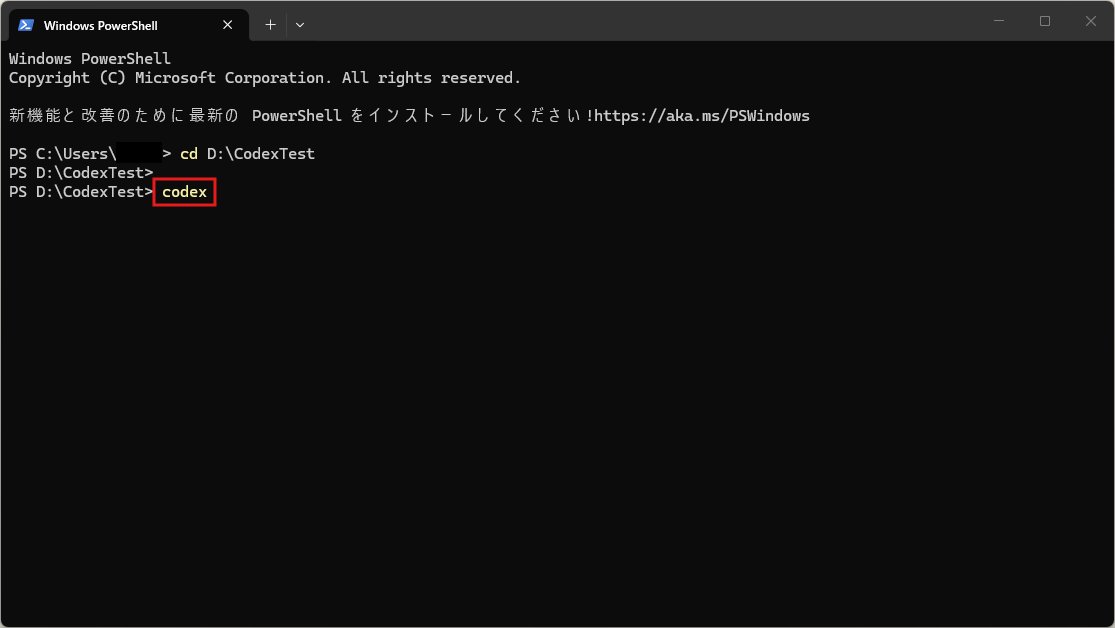Click the yellow cd command keyword
Viewport: 1115px width, 628px height.
pyautogui.click(x=189, y=154)
